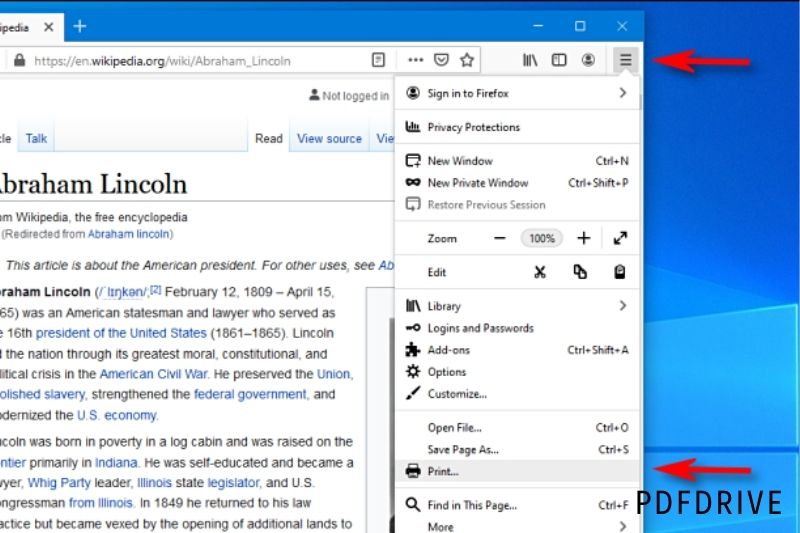800x533 pixels.
Task: Expand Sign in to Firefox submenu arrow
Action: click(x=622, y=93)
